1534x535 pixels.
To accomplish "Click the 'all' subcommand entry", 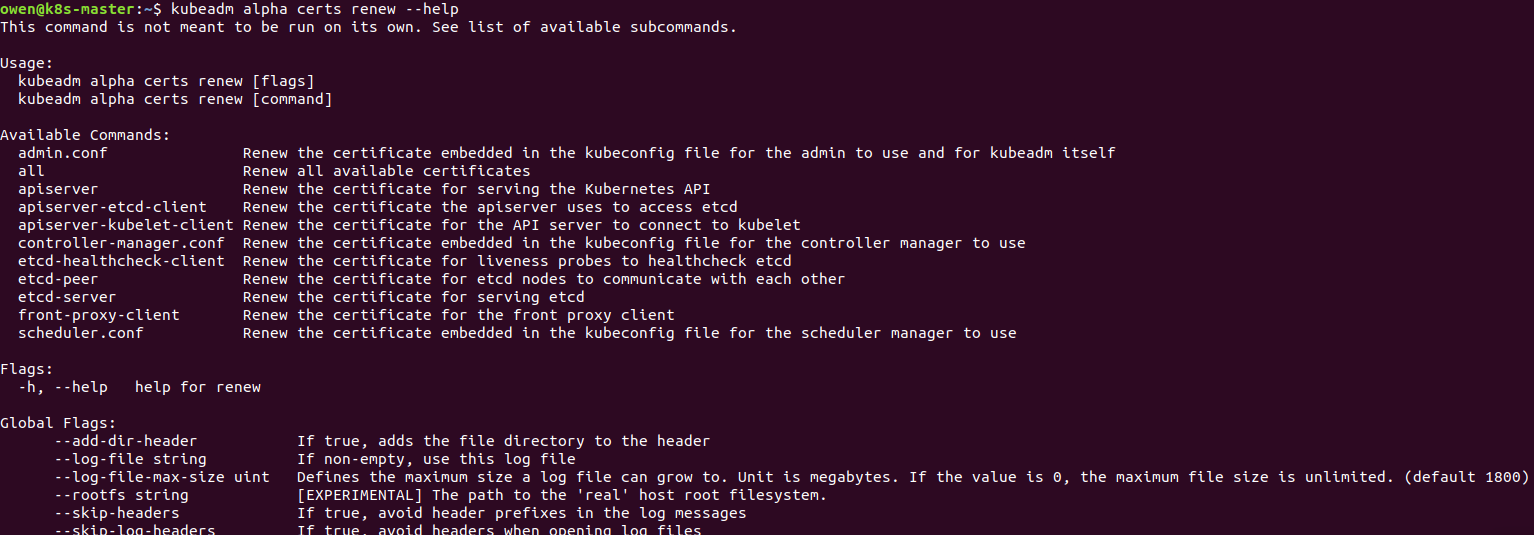I will click(31, 171).
